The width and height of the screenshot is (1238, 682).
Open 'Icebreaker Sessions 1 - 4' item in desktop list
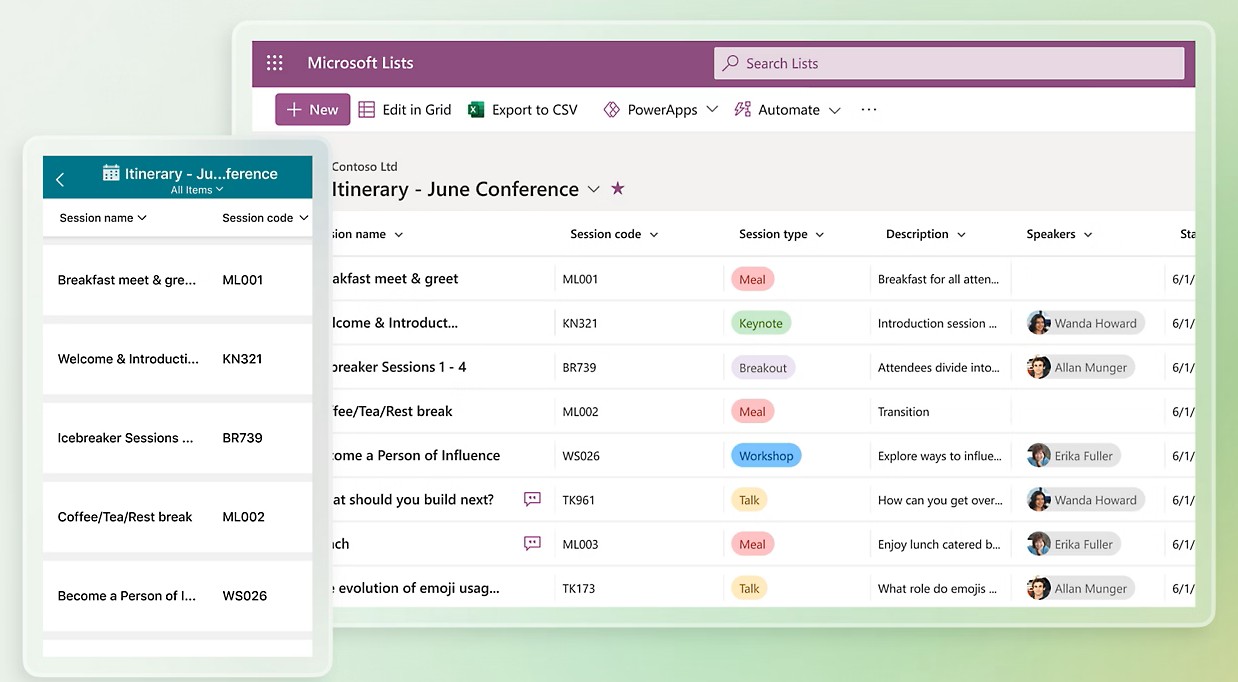[398, 367]
